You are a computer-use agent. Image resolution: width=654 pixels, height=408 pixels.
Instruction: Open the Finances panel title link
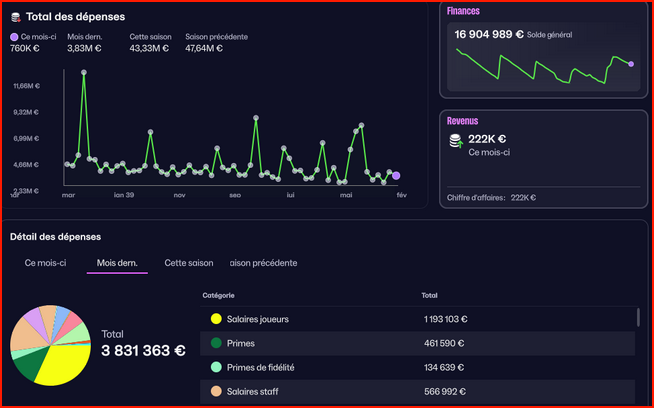[x=463, y=11]
